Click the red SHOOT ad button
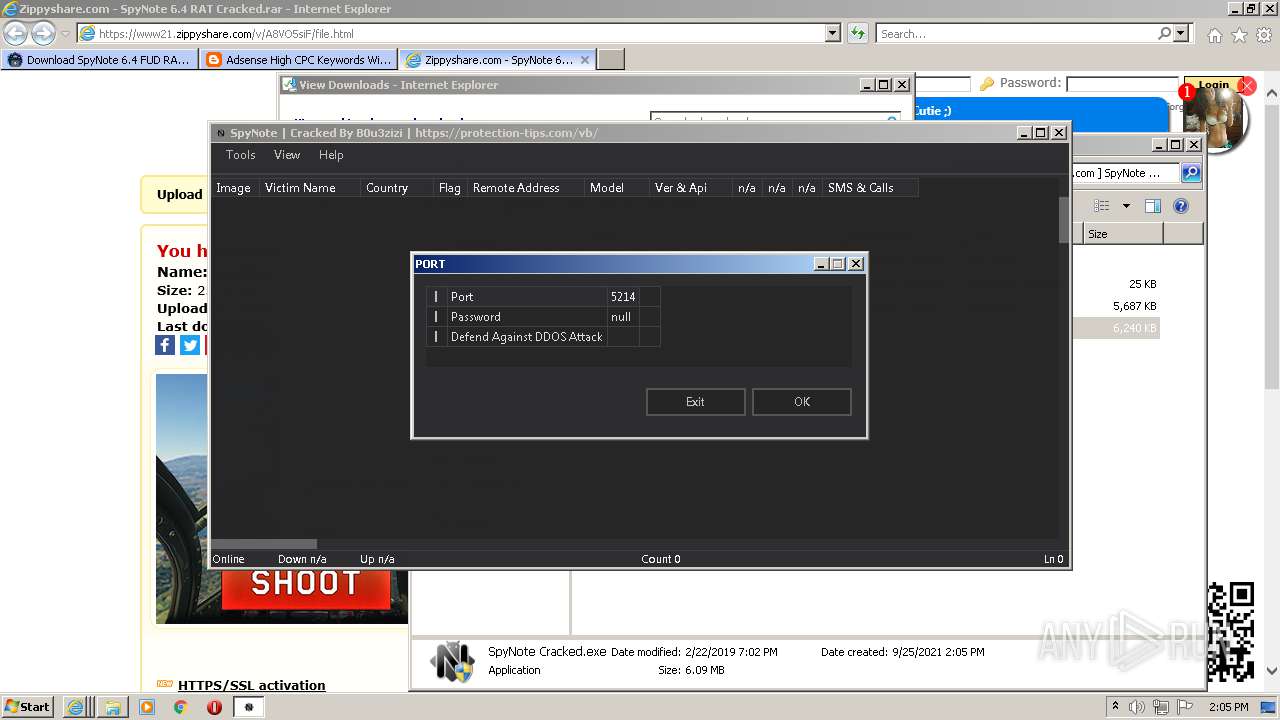 [305, 585]
